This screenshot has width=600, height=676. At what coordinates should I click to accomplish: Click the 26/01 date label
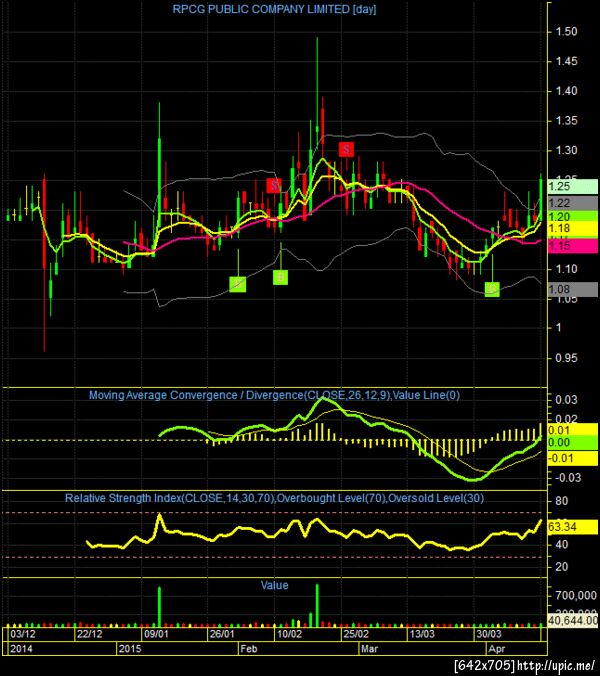click(x=222, y=634)
